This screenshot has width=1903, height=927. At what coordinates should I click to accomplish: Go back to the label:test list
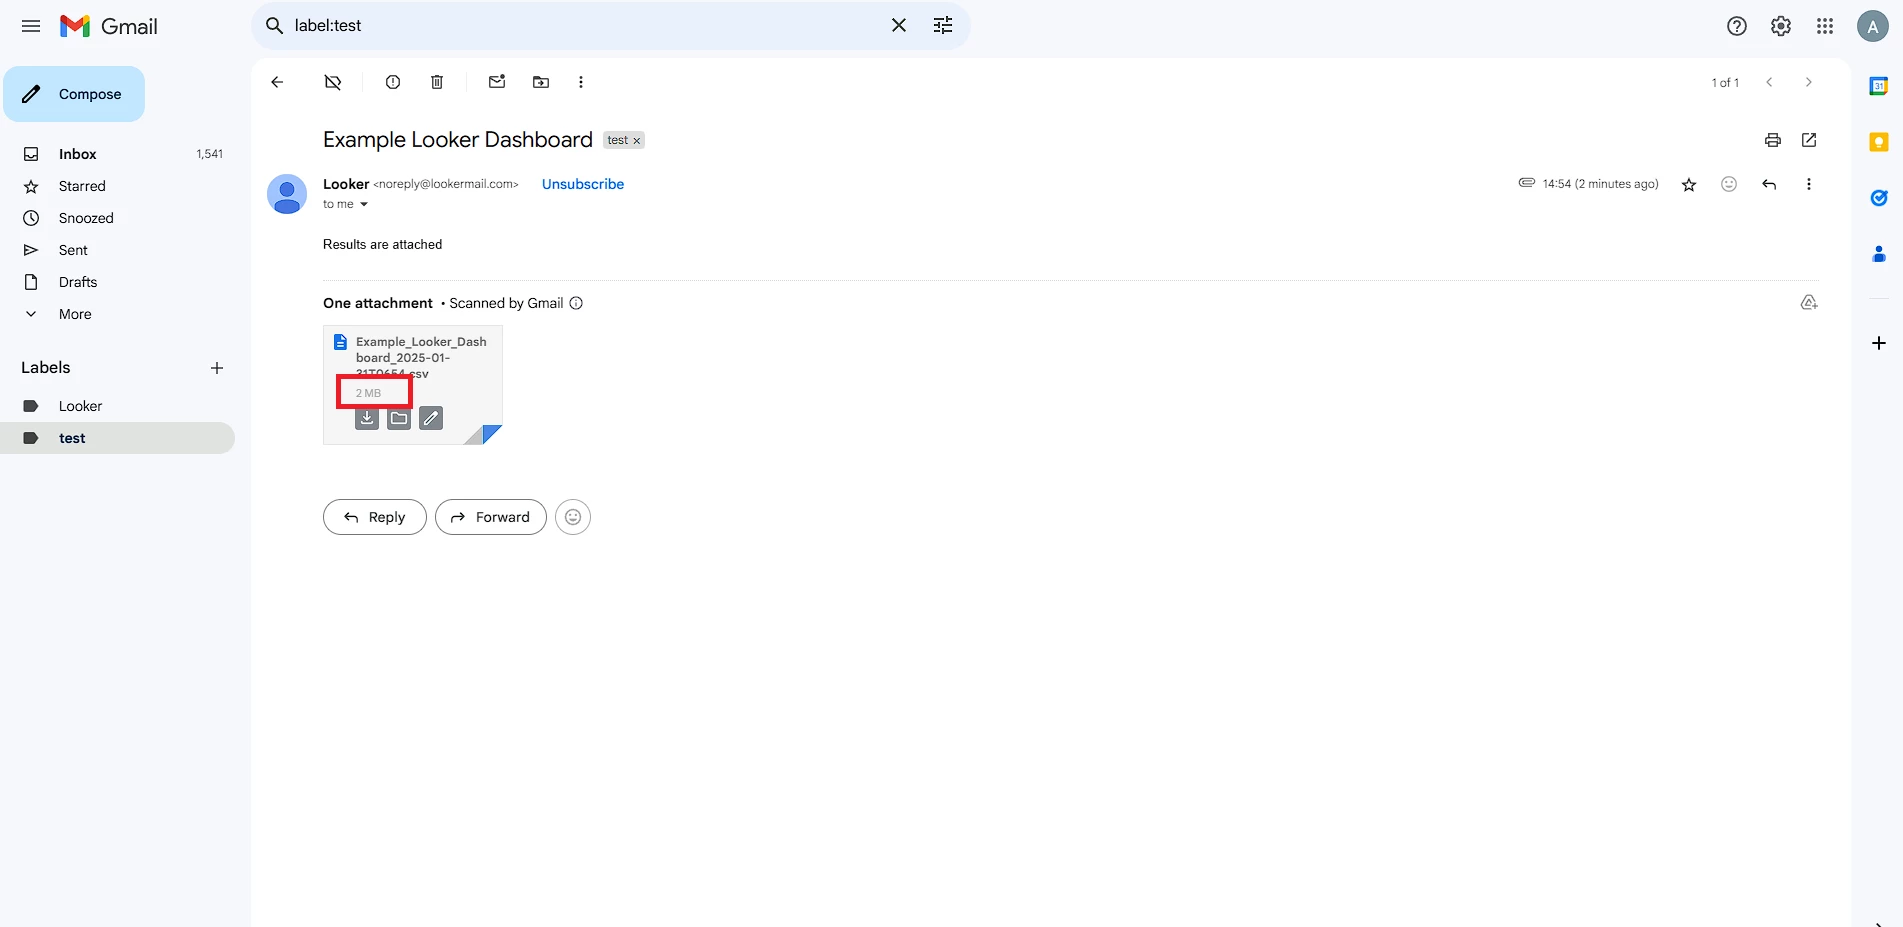[x=277, y=82]
